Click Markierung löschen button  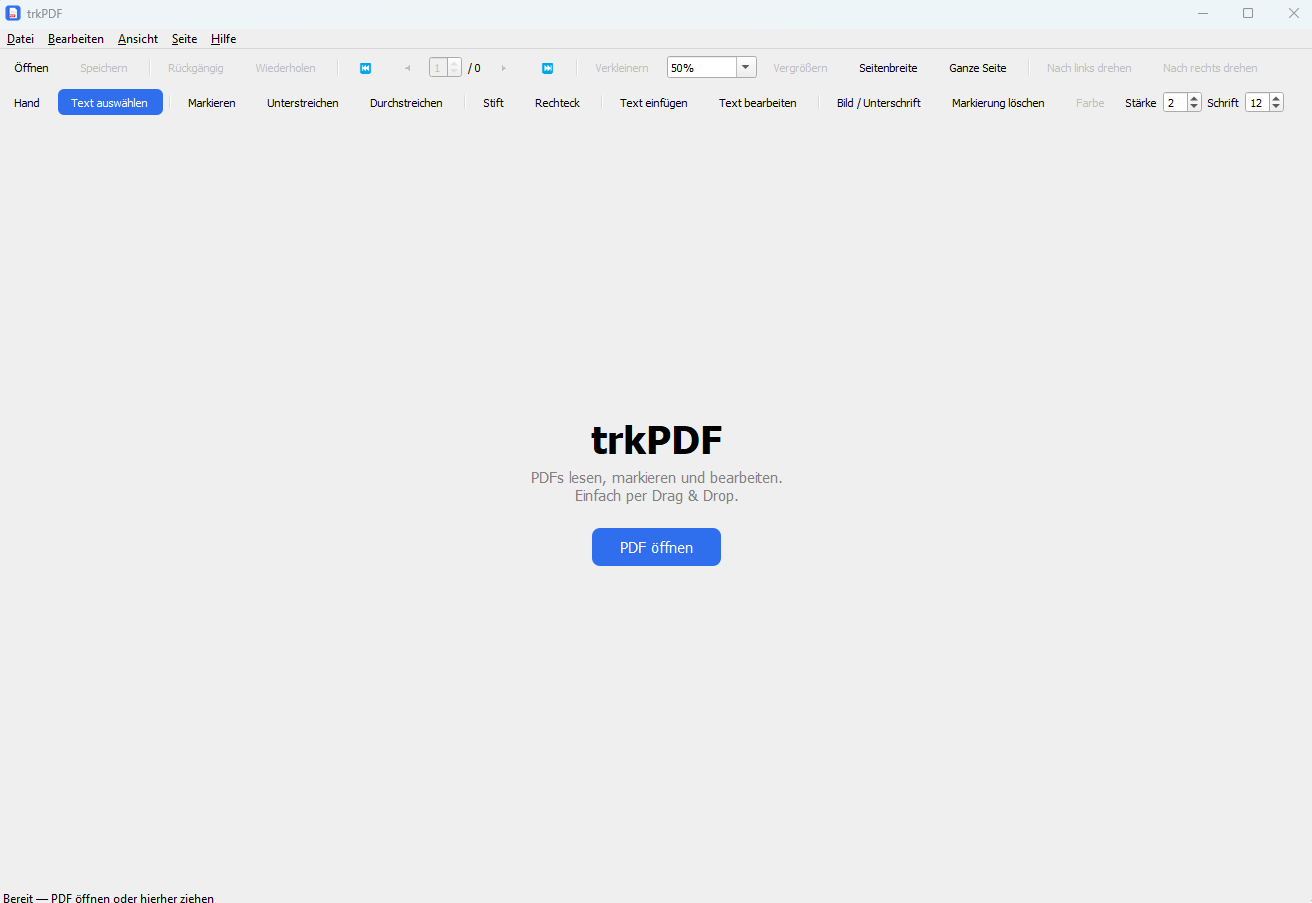click(x=998, y=103)
